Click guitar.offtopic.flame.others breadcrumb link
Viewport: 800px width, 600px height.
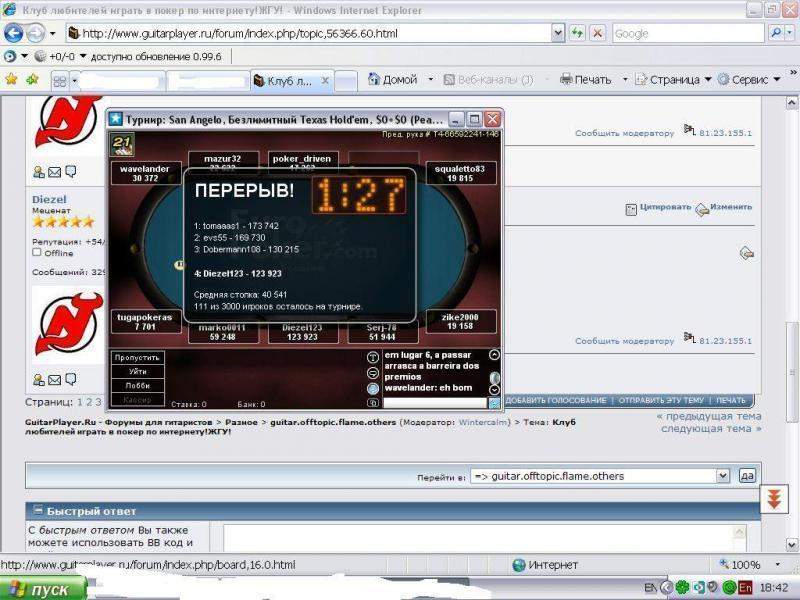[333, 422]
